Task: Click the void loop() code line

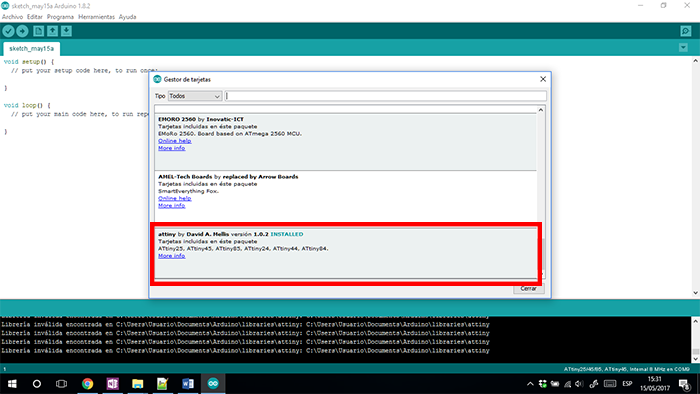Action: pos(27,106)
